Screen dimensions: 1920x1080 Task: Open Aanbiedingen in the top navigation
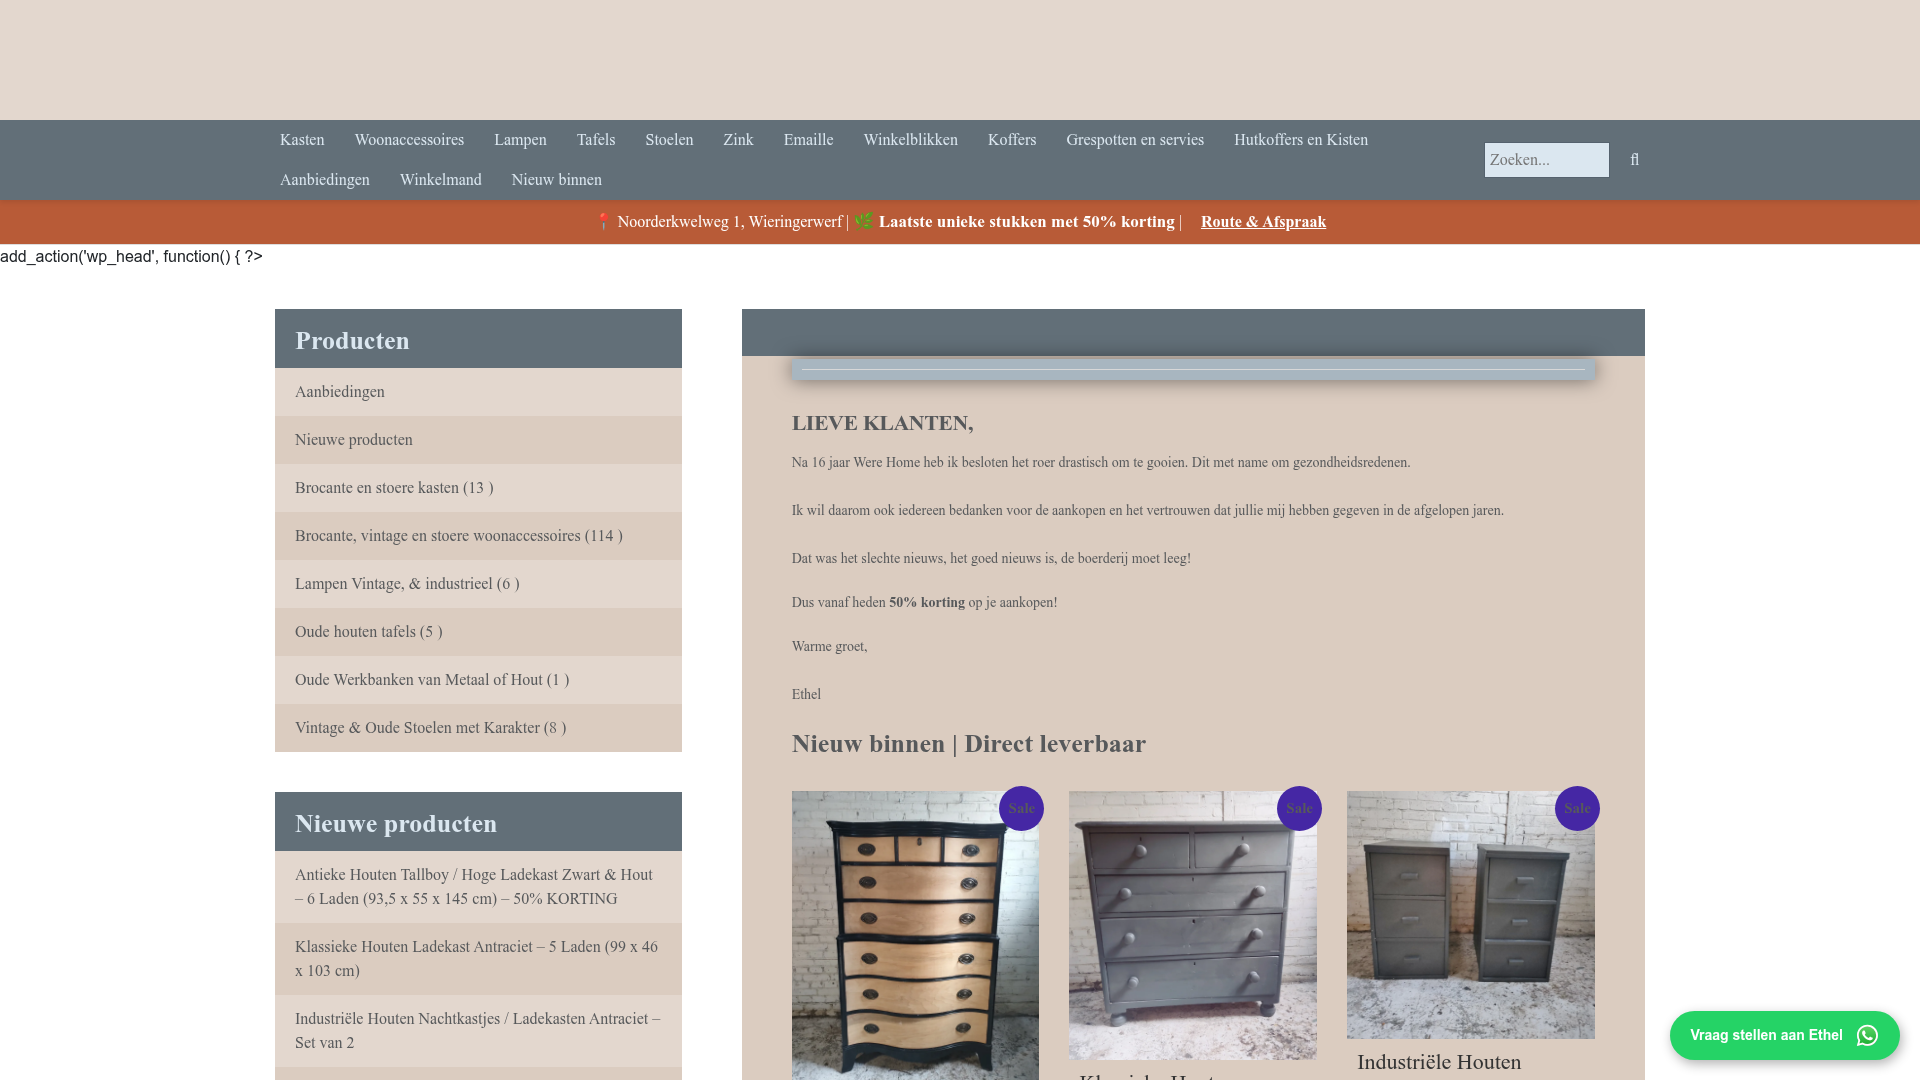tap(325, 180)
